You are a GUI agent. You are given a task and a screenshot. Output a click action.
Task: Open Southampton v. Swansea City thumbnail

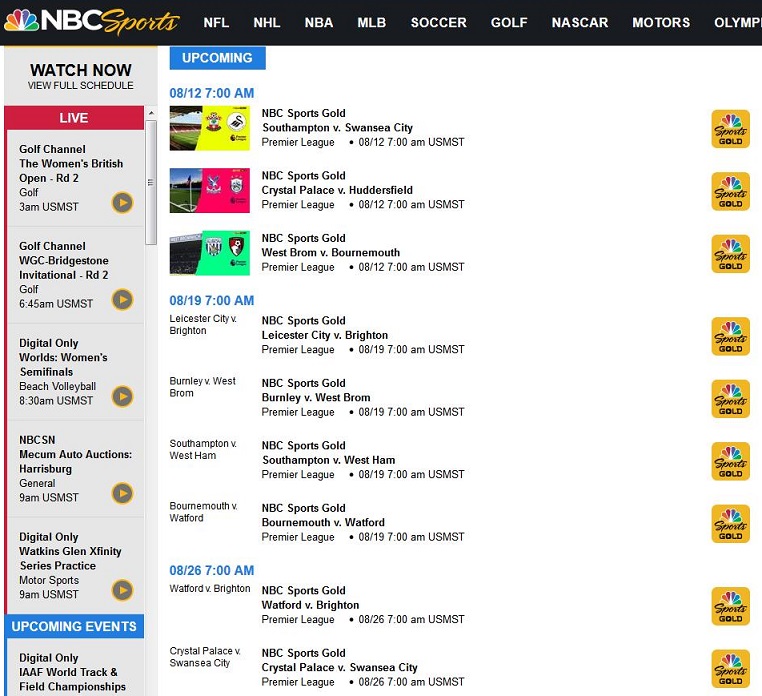(x=209, y=128)
